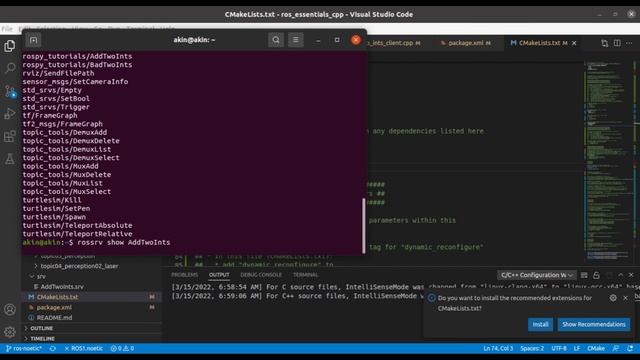Open the terminal hamburger menu

pos(296,40)
